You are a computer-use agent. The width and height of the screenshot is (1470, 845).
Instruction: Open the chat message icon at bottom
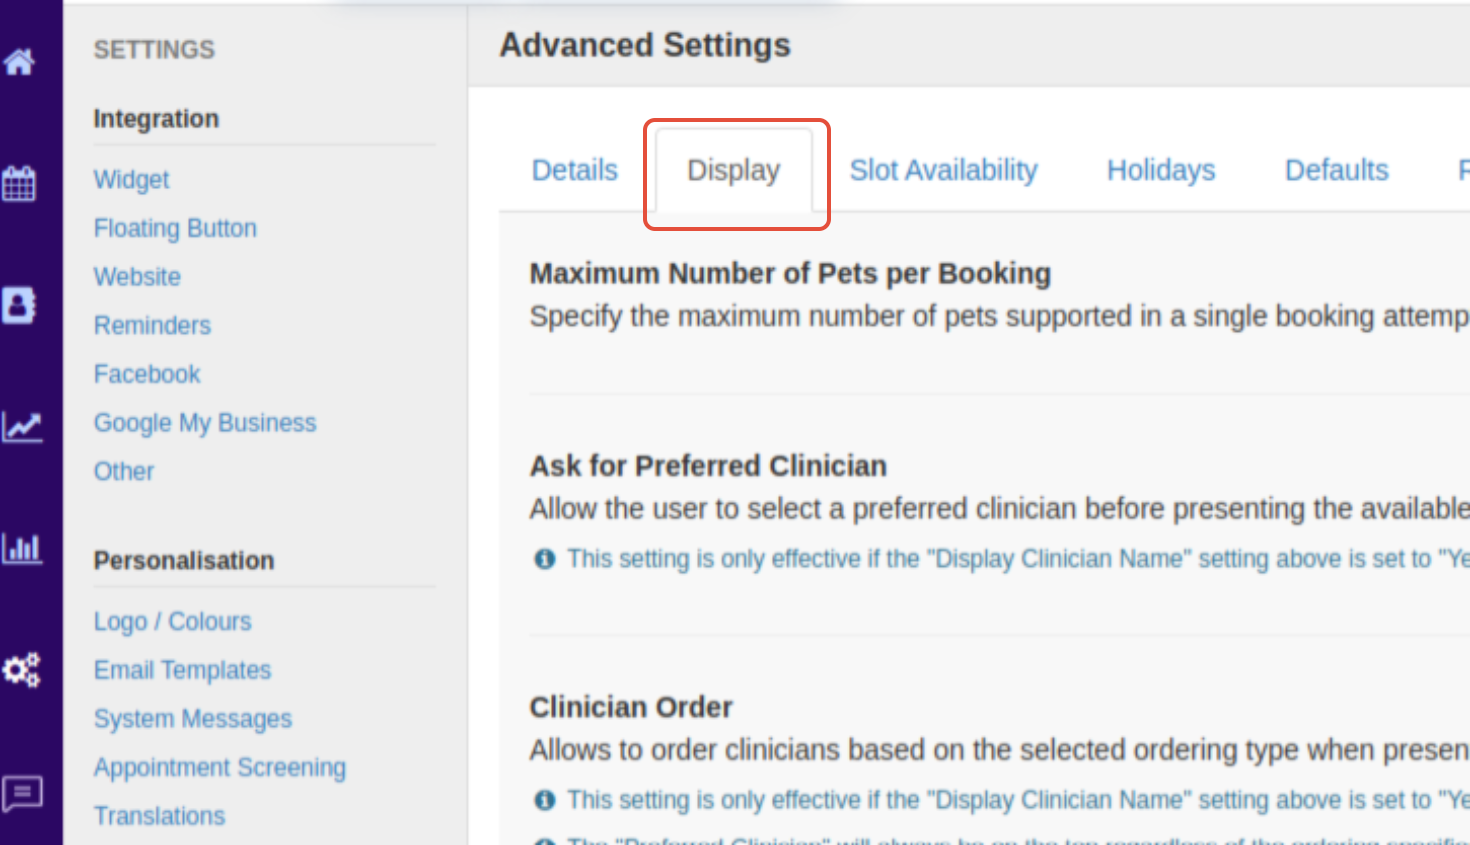tap(21, 792)
